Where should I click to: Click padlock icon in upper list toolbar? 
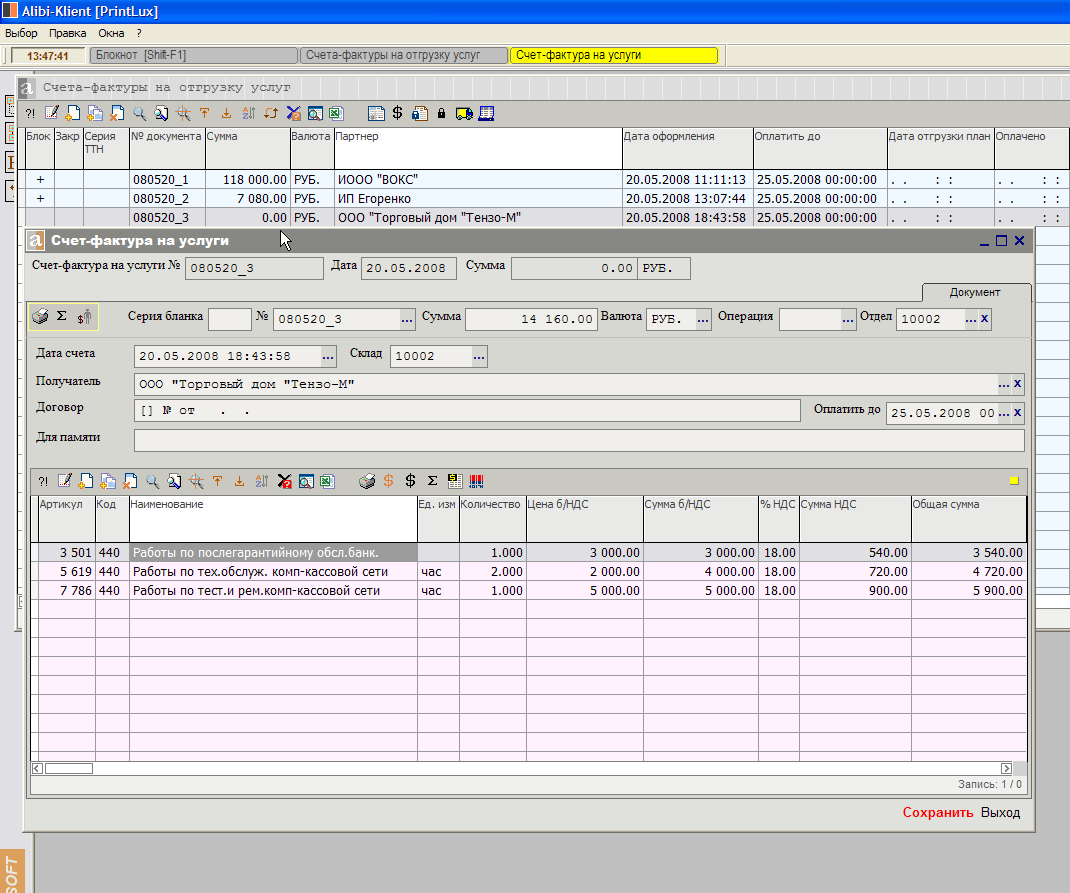click(x=442, y=113)
